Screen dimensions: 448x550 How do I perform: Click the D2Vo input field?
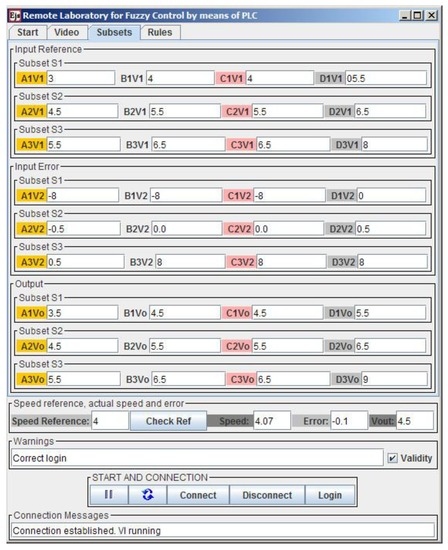tap(390, 346)
